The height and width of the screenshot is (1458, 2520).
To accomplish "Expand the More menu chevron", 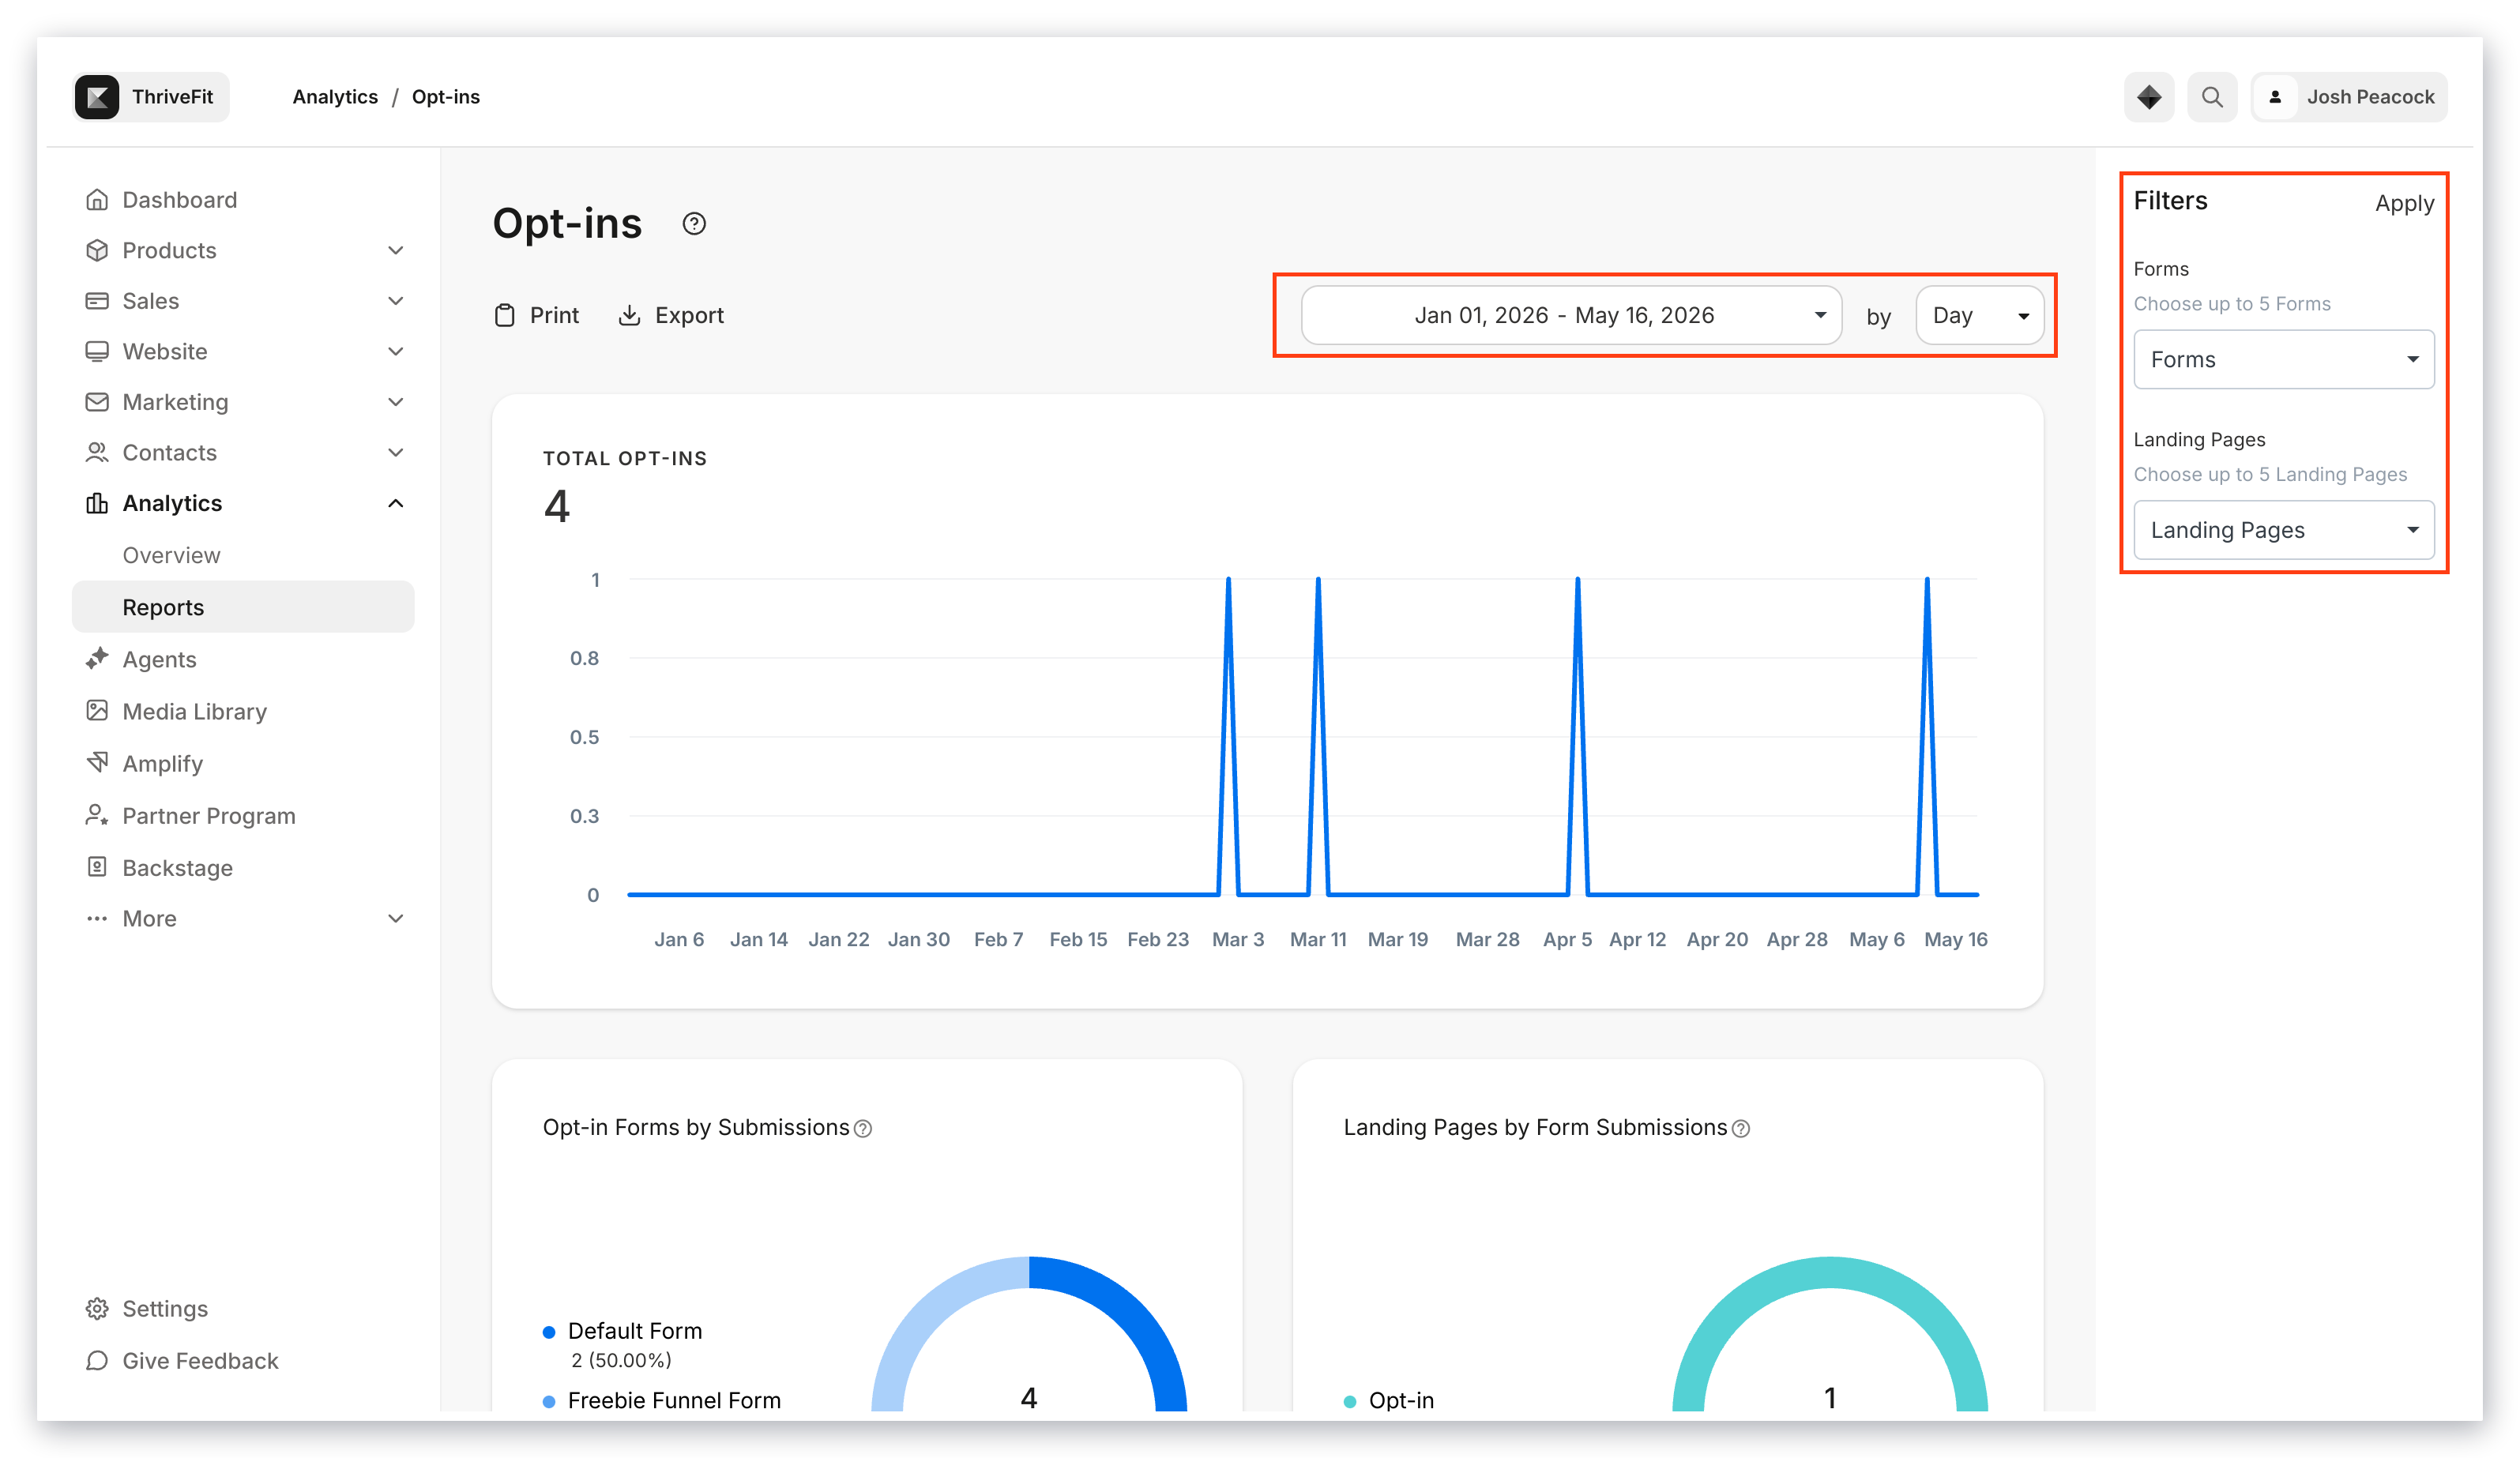I will [396, 918].
